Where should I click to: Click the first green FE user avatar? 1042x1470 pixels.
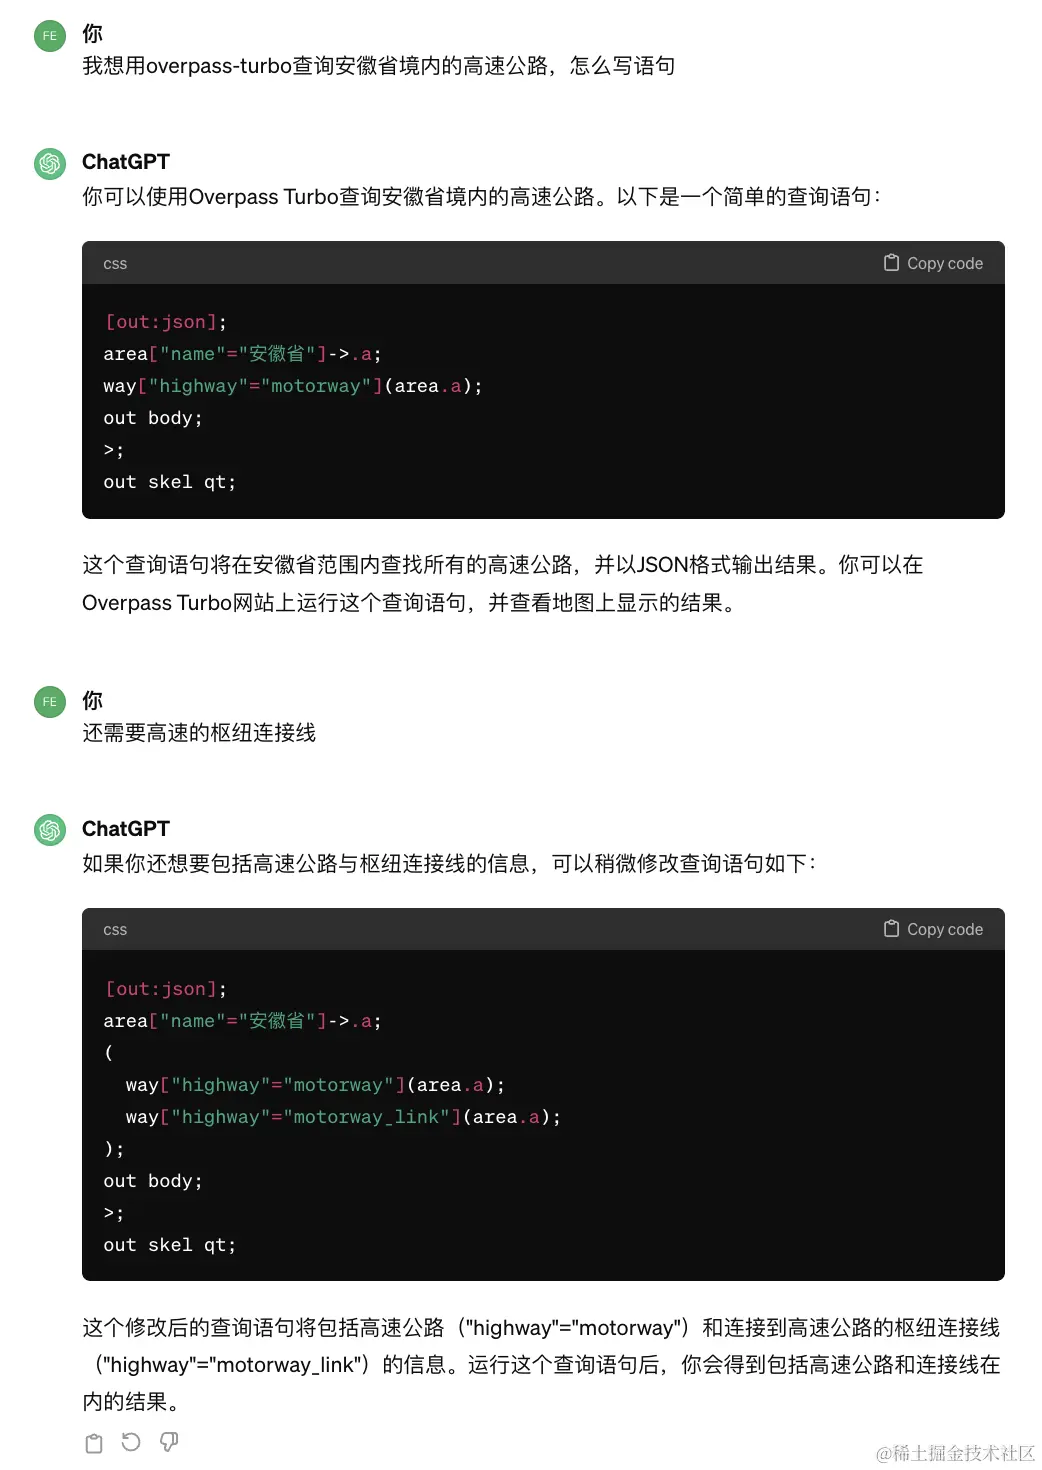tap(50, 36)
